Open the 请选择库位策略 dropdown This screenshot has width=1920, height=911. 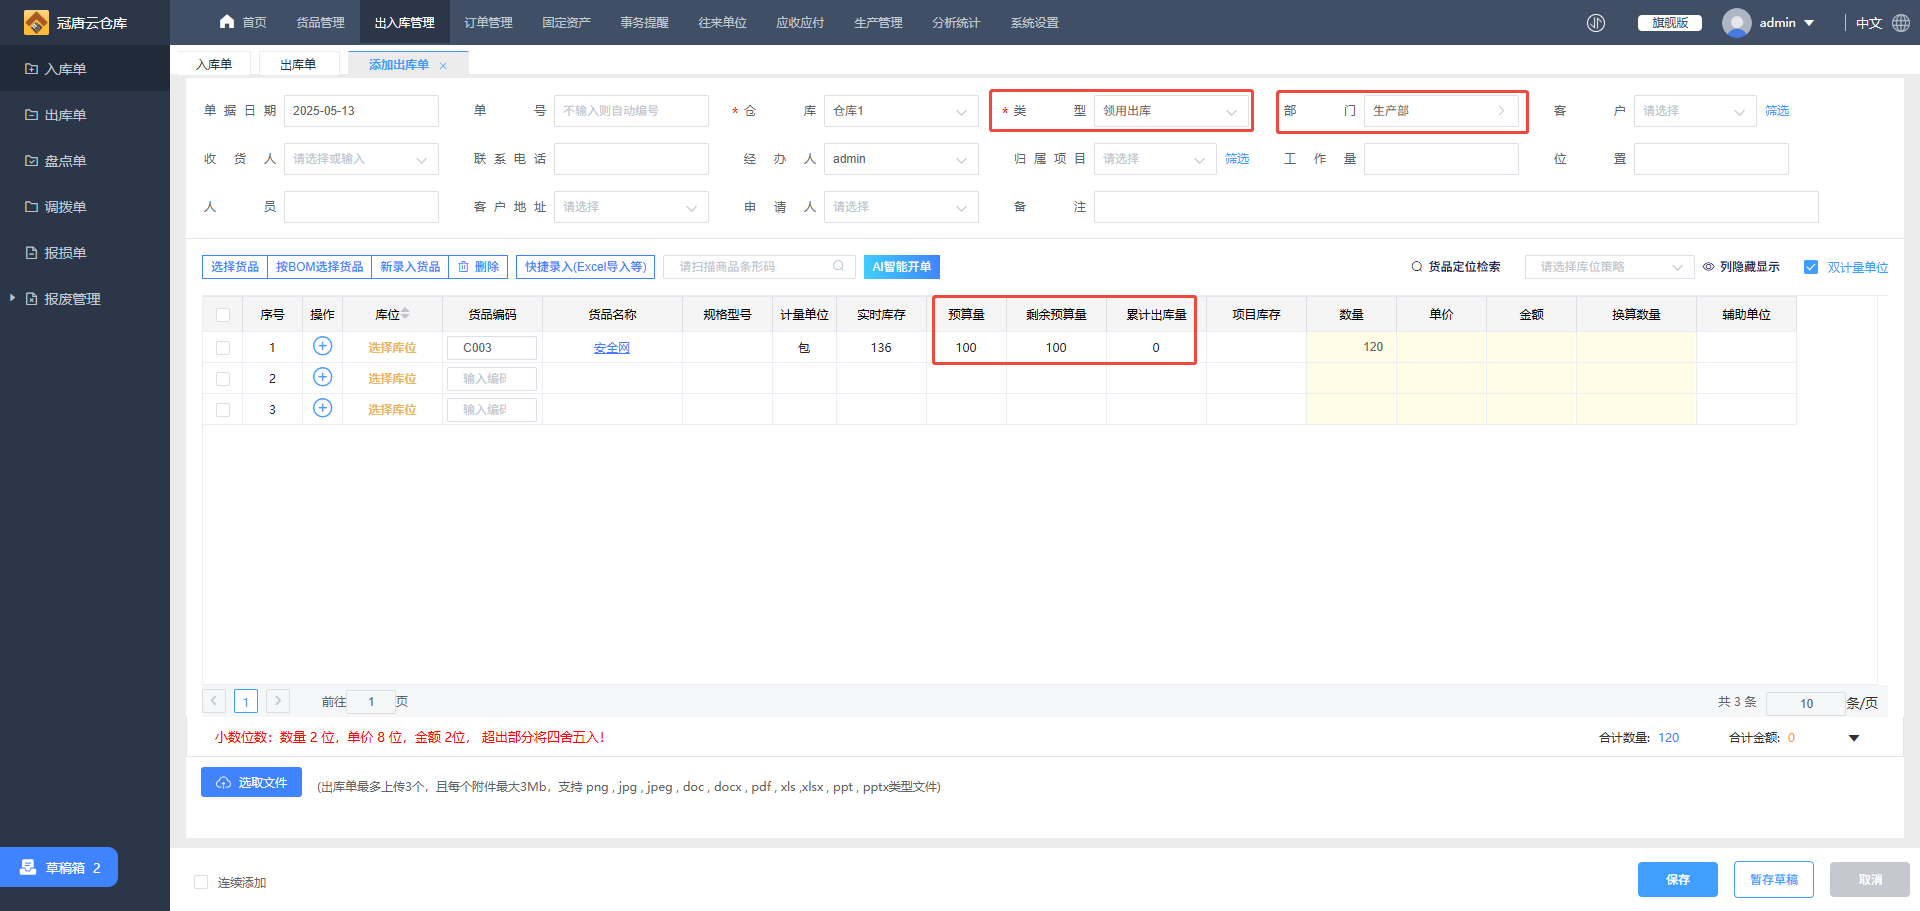[1609, 267]
